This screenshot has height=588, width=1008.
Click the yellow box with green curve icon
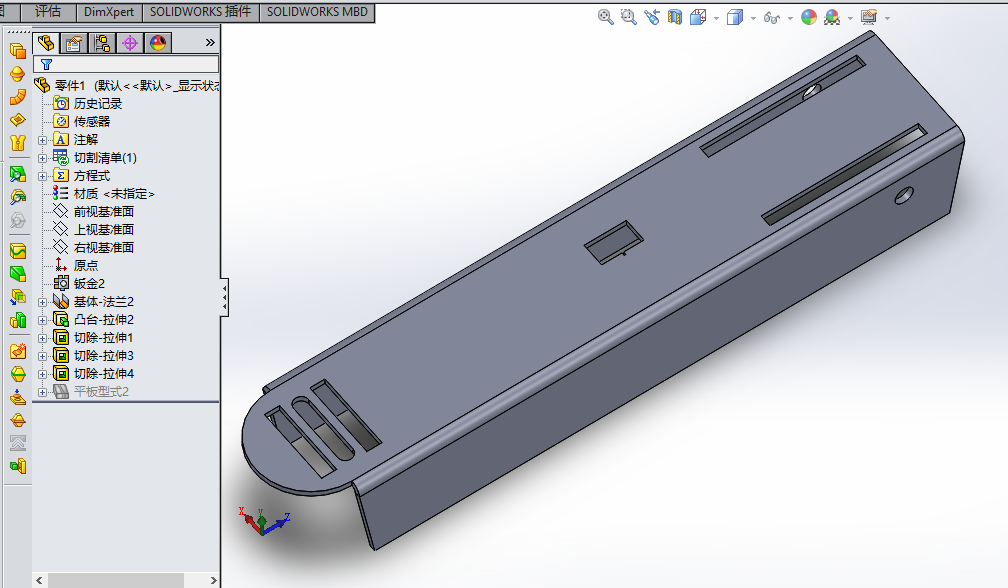click(x=17, y=251)
